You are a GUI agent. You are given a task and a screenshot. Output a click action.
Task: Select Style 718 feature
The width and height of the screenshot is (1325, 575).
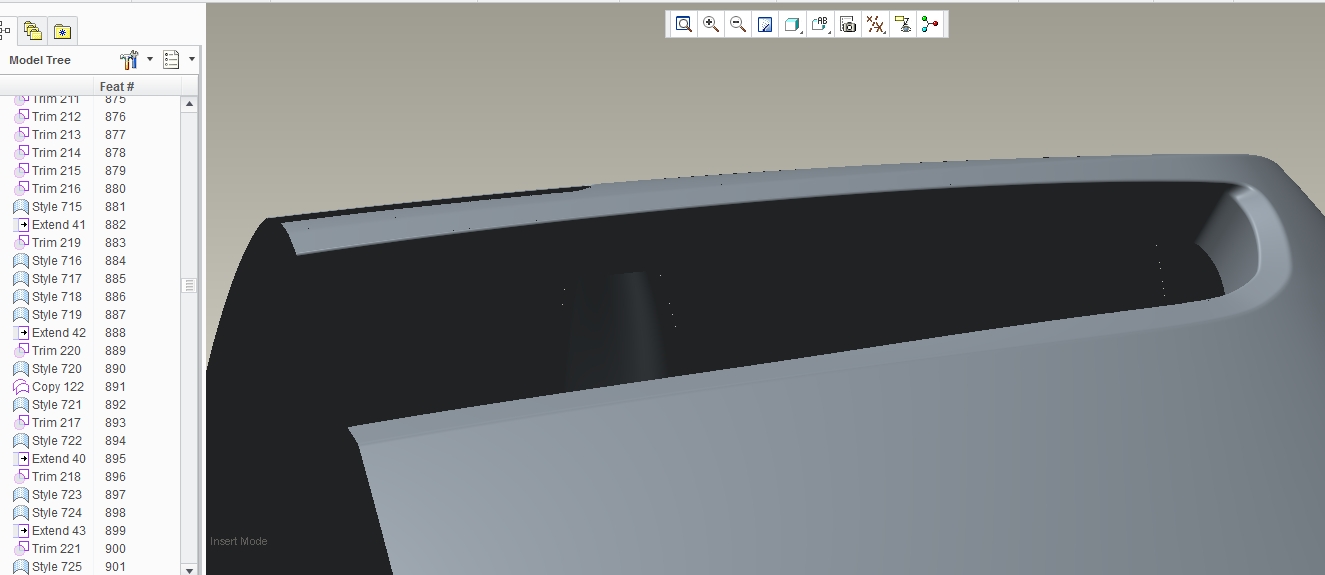tap(57, 297)
